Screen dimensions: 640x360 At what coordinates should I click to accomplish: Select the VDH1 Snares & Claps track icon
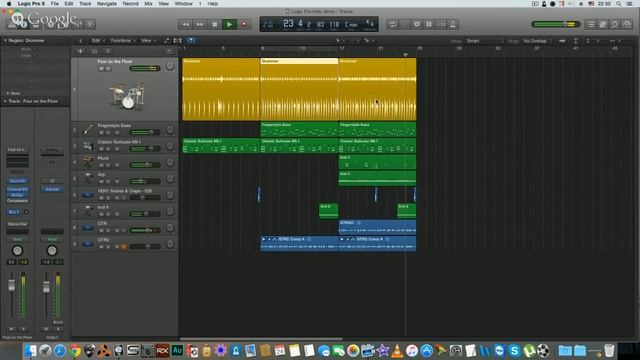coord(87,195)
